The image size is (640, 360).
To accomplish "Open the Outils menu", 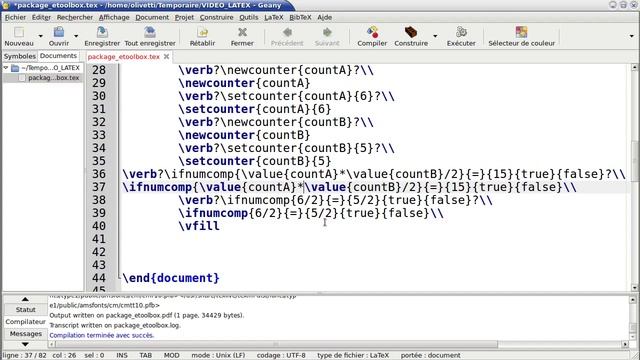I will pos(249,17).
